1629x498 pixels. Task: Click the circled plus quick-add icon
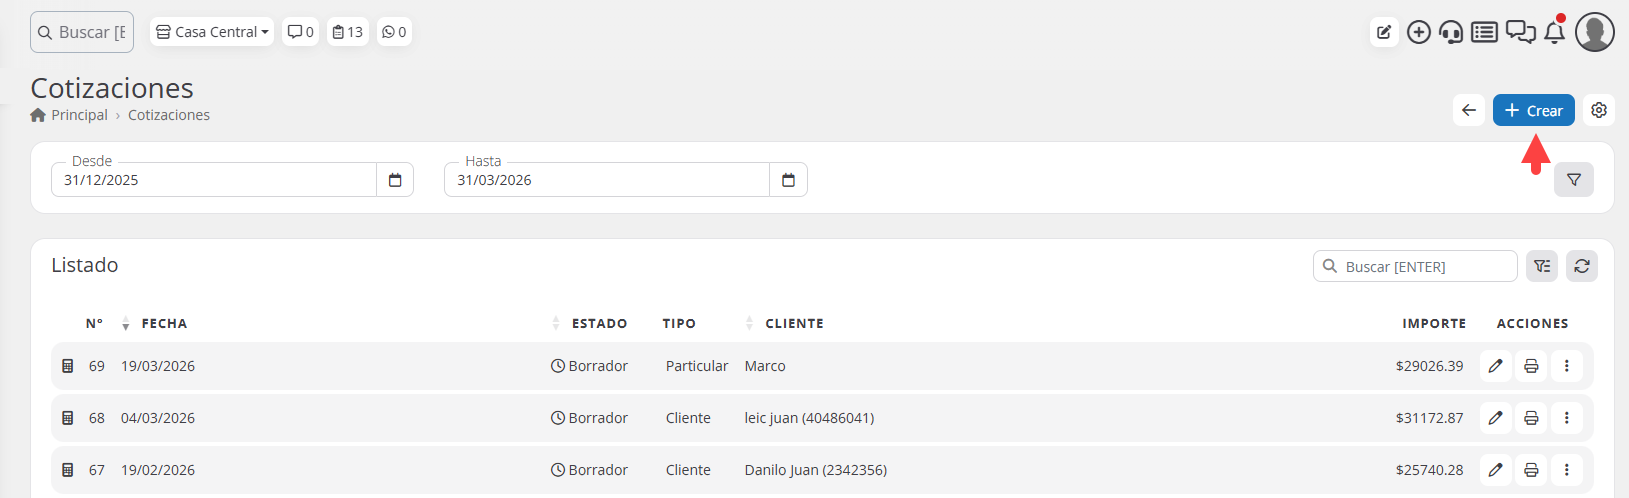pos(1418,32)
